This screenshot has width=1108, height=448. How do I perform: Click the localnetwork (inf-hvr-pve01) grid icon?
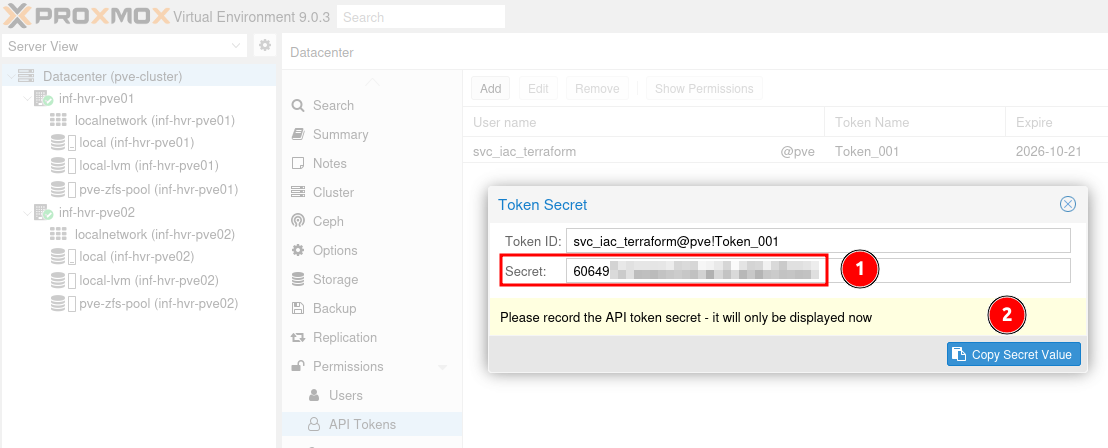point(59,121)
